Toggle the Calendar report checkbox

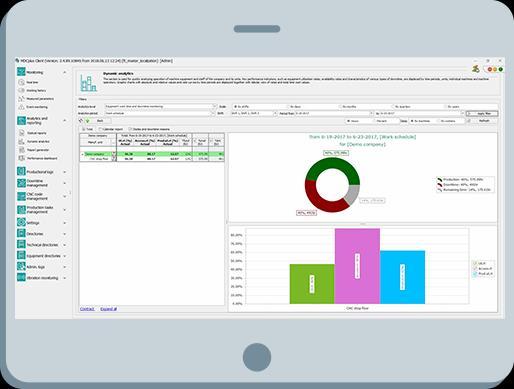click(x=100, y=129)
